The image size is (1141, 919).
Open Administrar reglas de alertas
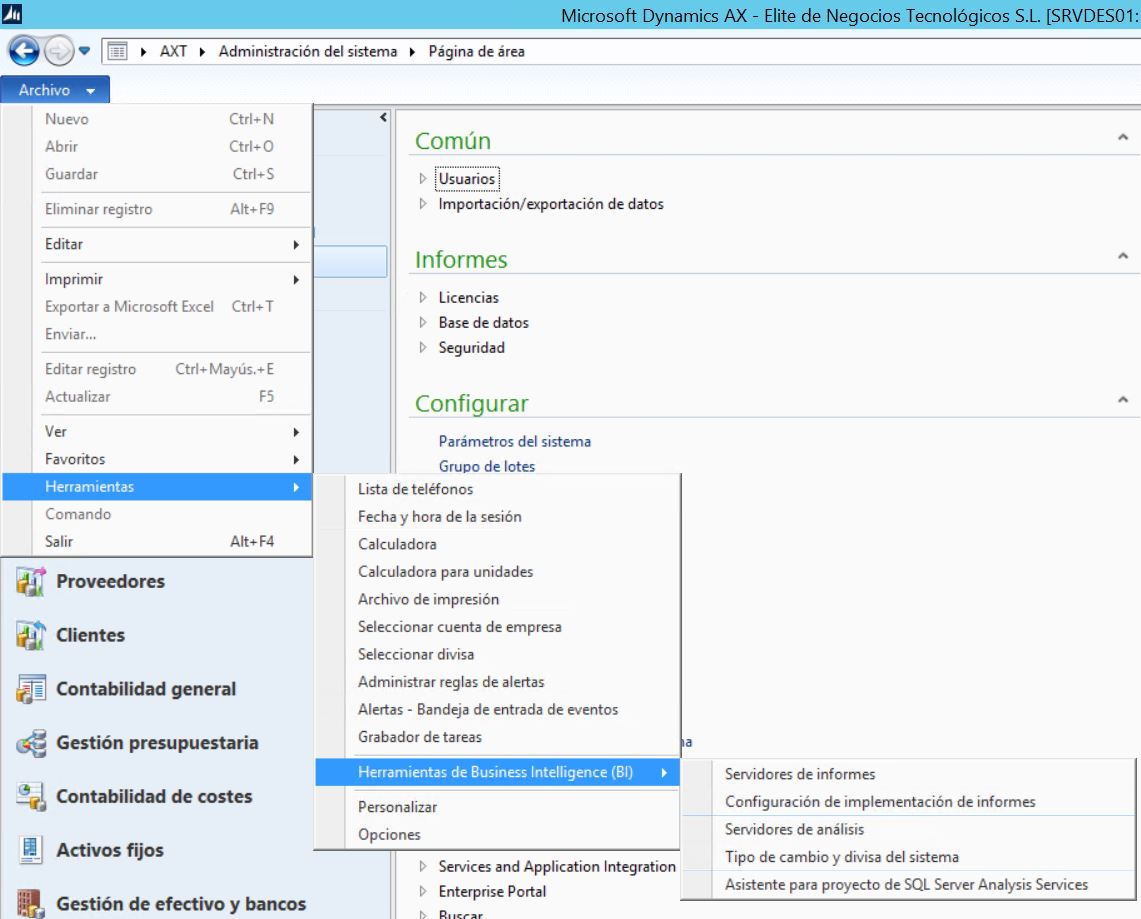click(x=498, y=683)
